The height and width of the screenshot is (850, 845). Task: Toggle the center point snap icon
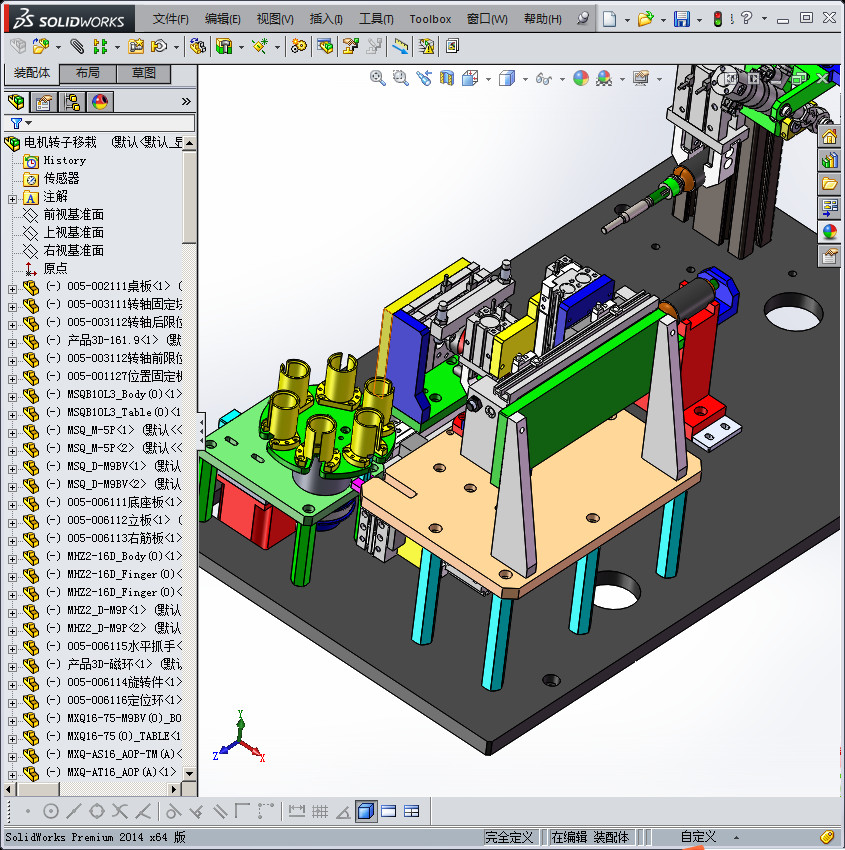coord(50,811)
